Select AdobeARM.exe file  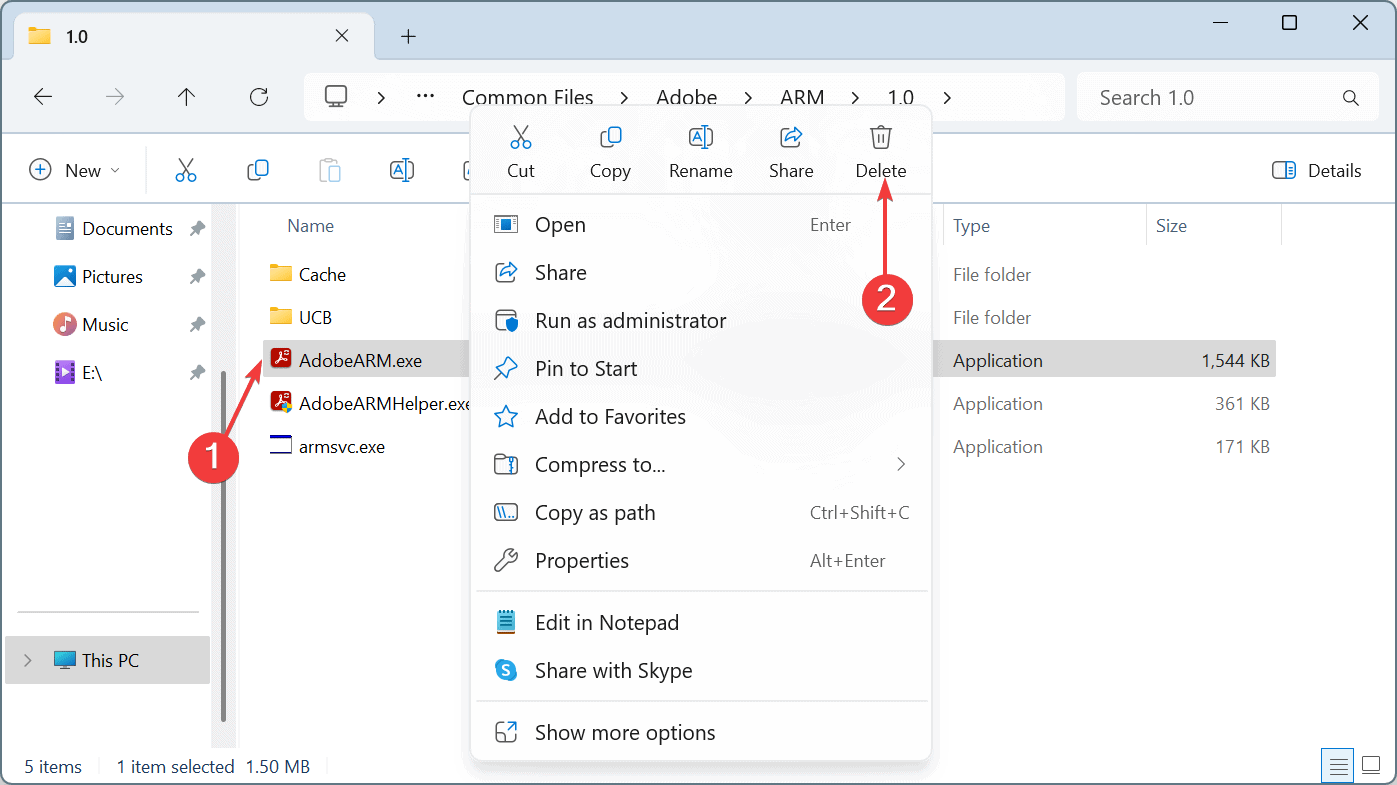point(360,360)
